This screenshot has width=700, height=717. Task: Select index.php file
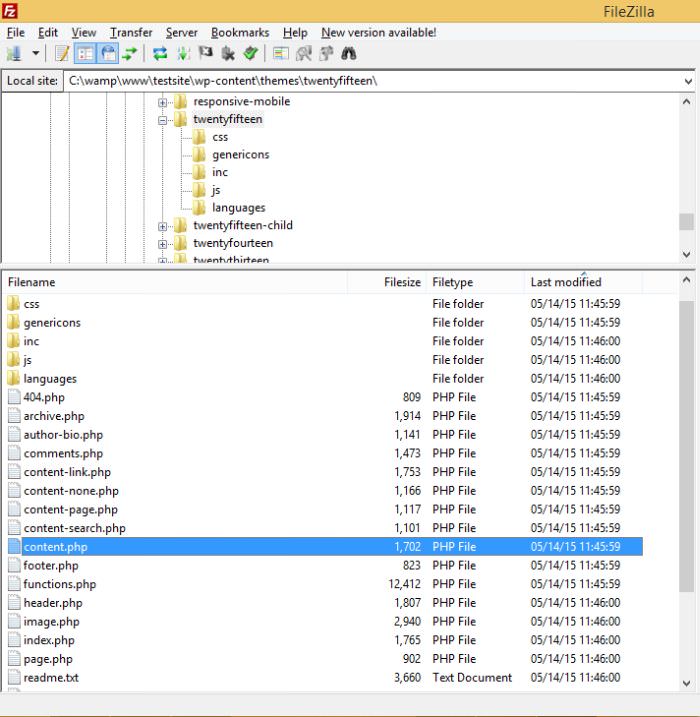pyautogui.click(x=323, y=640)
